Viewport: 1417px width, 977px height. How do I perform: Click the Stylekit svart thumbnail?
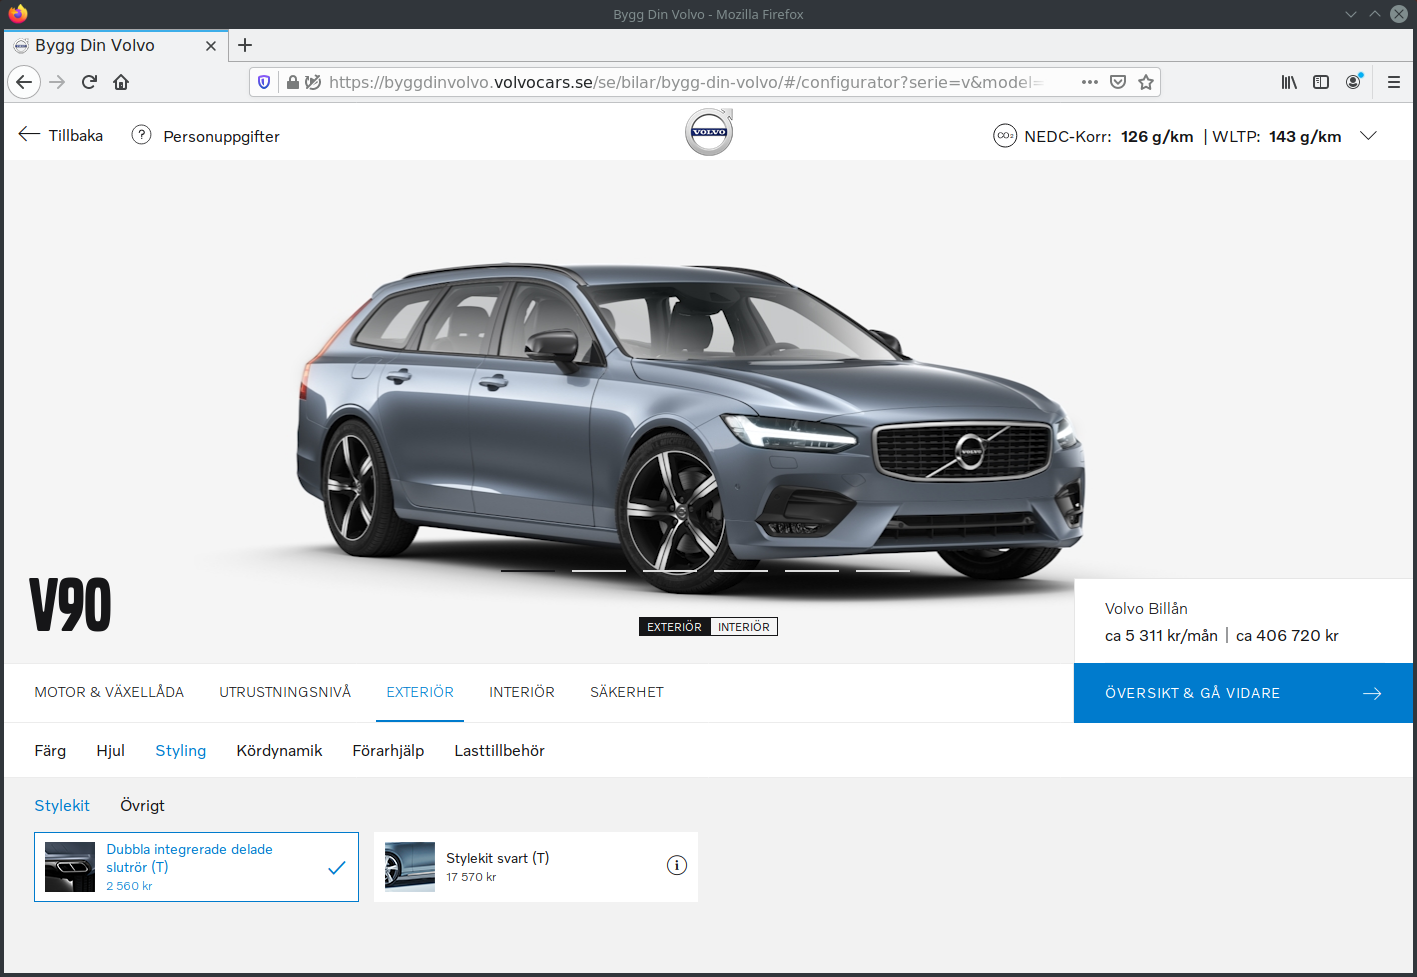pyautogui.click(x=410, y=867)
